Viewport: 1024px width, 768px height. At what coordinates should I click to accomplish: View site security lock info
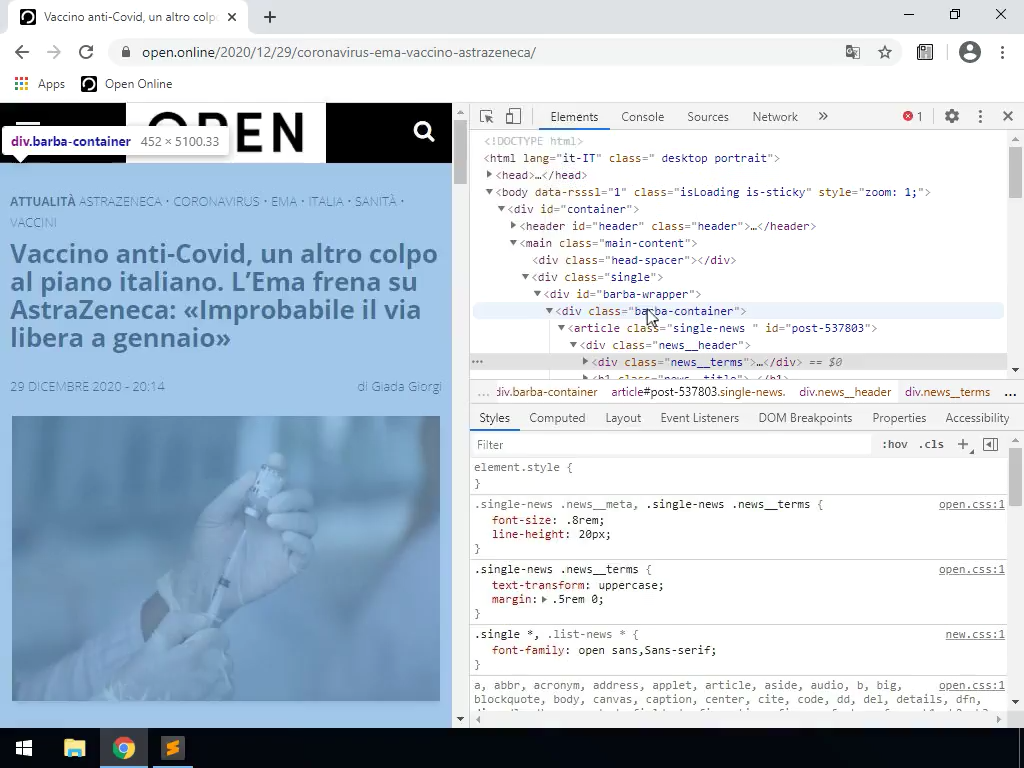(x=126, y=52)
